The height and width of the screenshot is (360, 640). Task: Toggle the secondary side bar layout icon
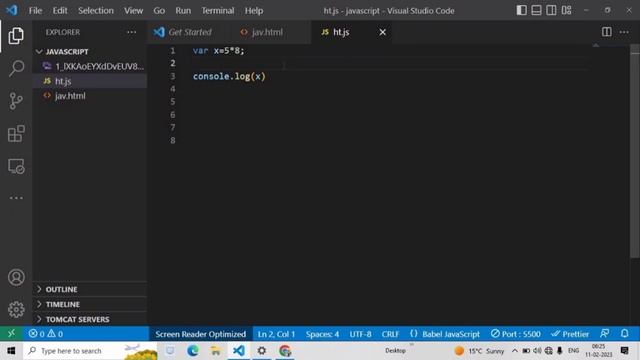(551, 10)
